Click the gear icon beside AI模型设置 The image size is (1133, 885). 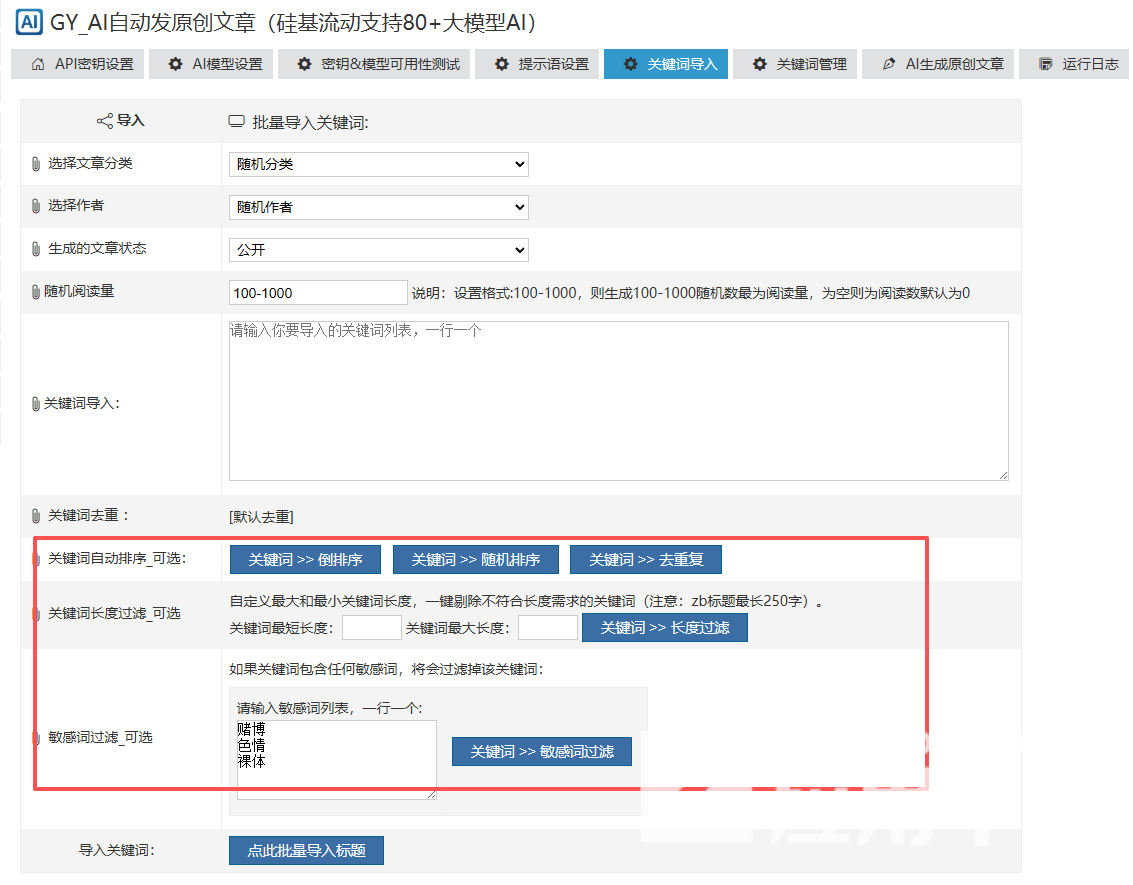(x=176, y=64)
